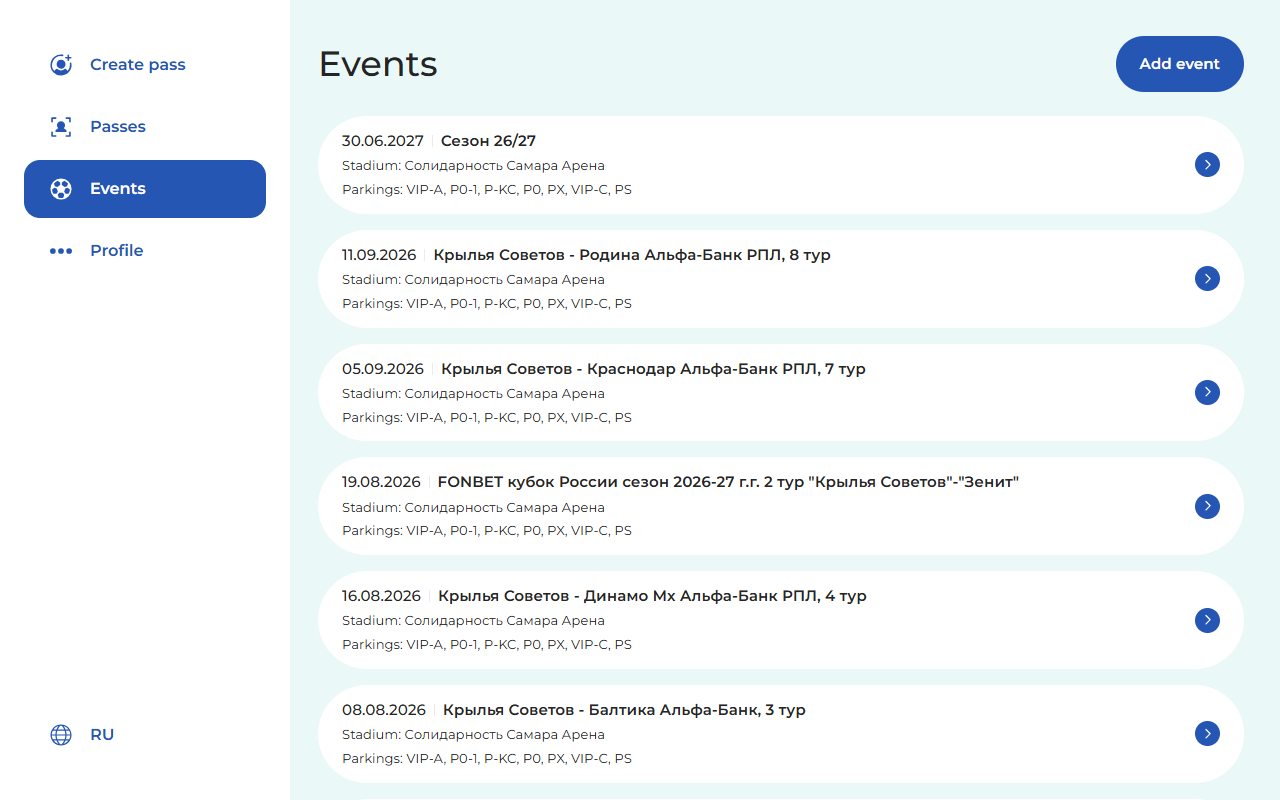Click the Events soccer ball icon
The image size is (1280, 800).
(x=61, y=189)
